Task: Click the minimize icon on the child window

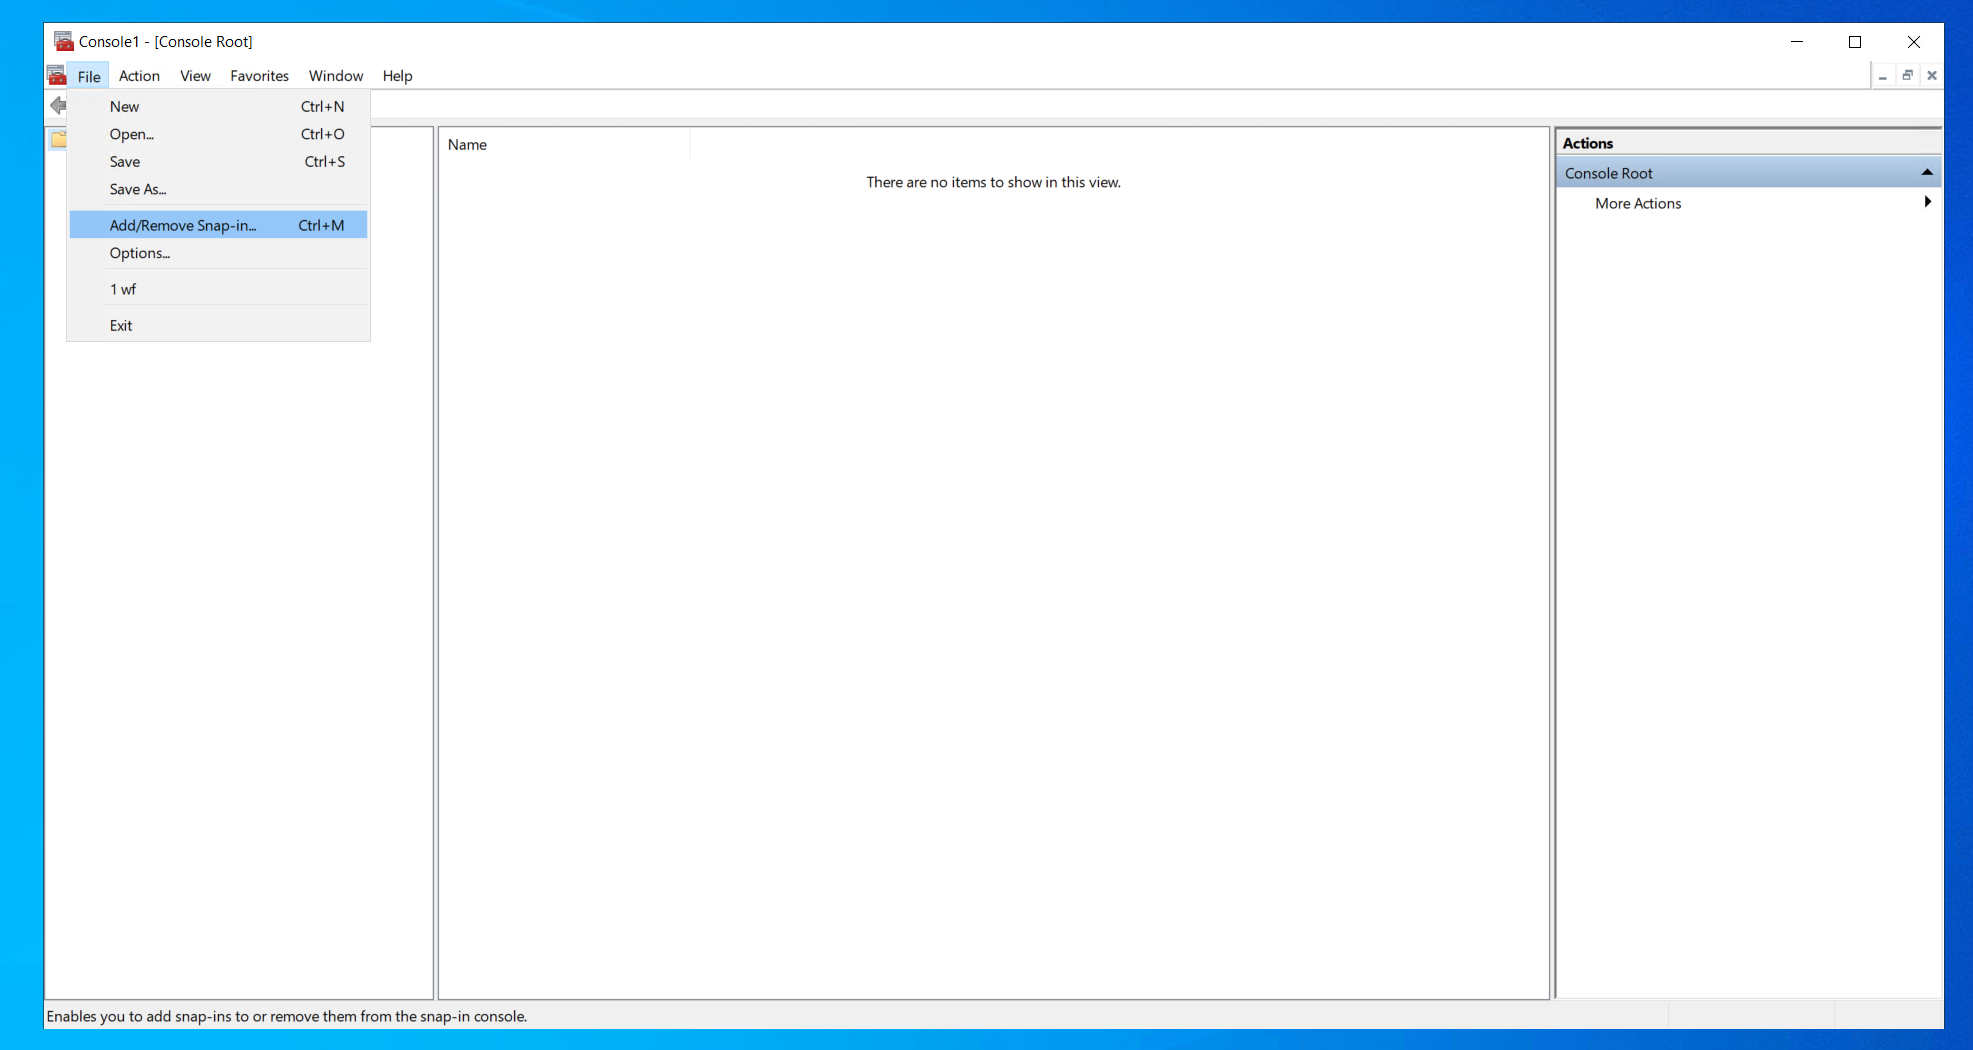Action: 1884,75
